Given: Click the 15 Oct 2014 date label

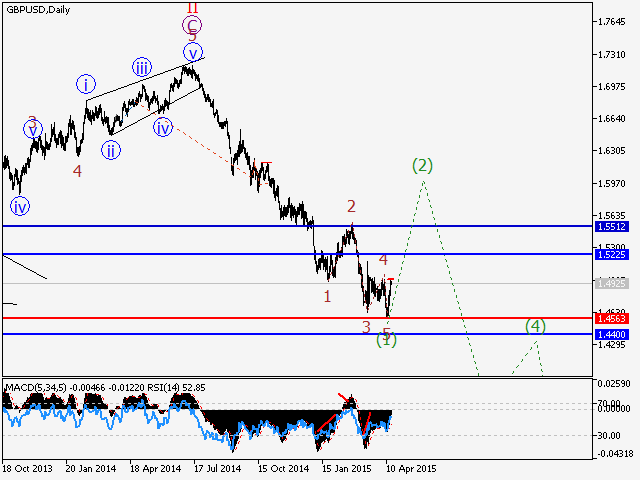Looking at the screenshot, I should tap(283, 469).
